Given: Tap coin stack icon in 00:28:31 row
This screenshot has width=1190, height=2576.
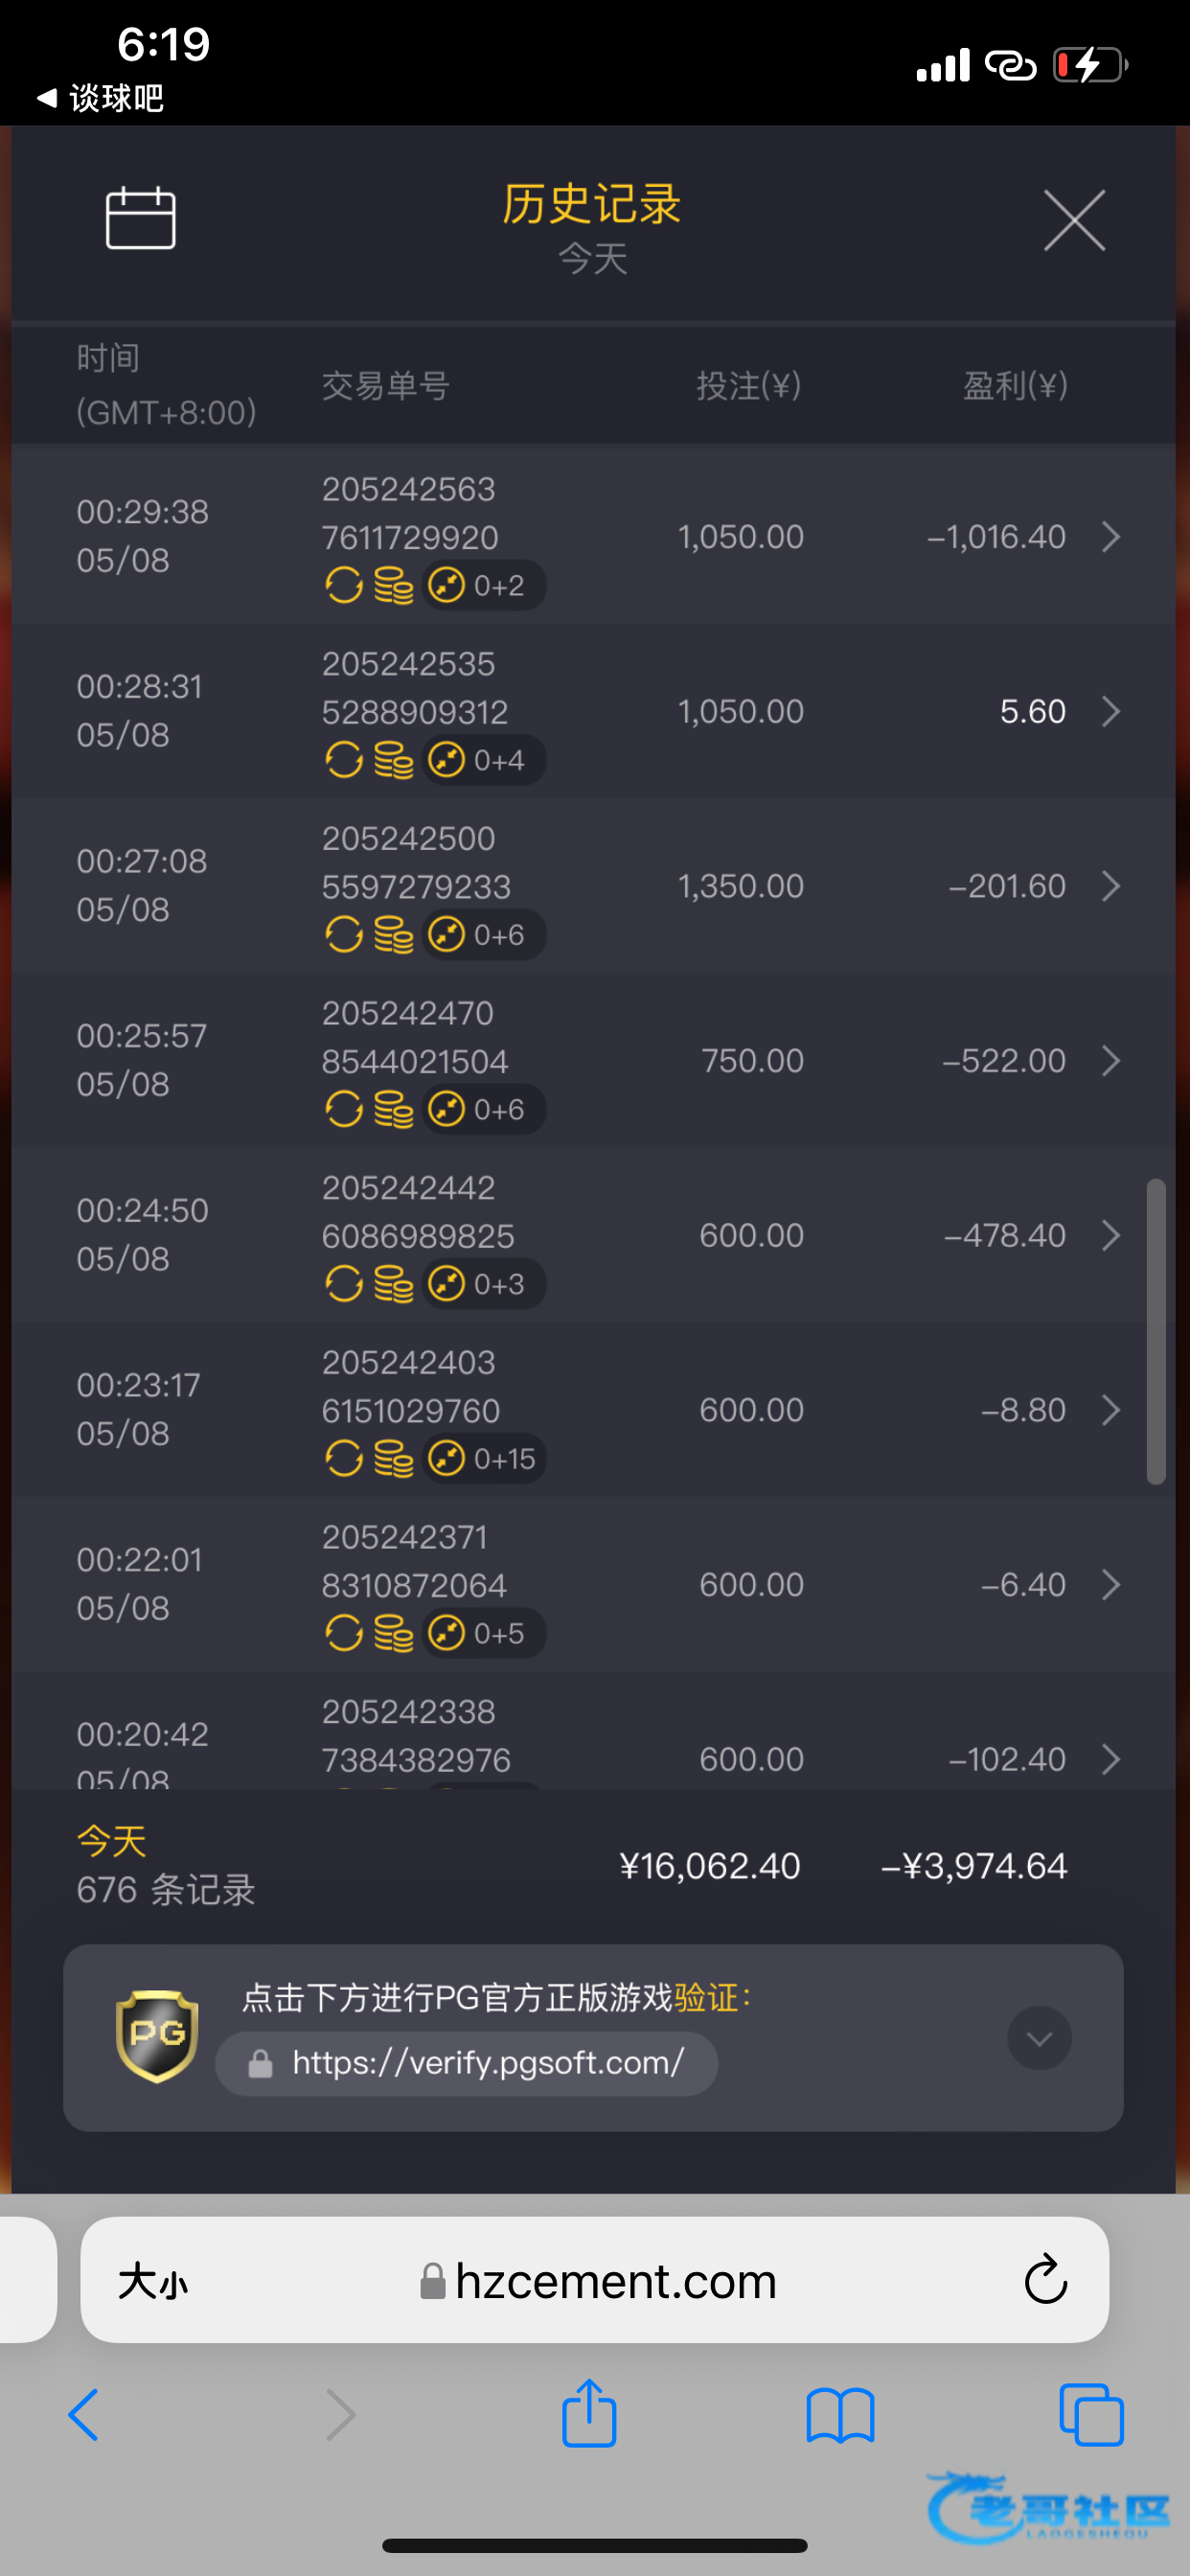Looking at the screenshot, I should click(x=393, y=760).
